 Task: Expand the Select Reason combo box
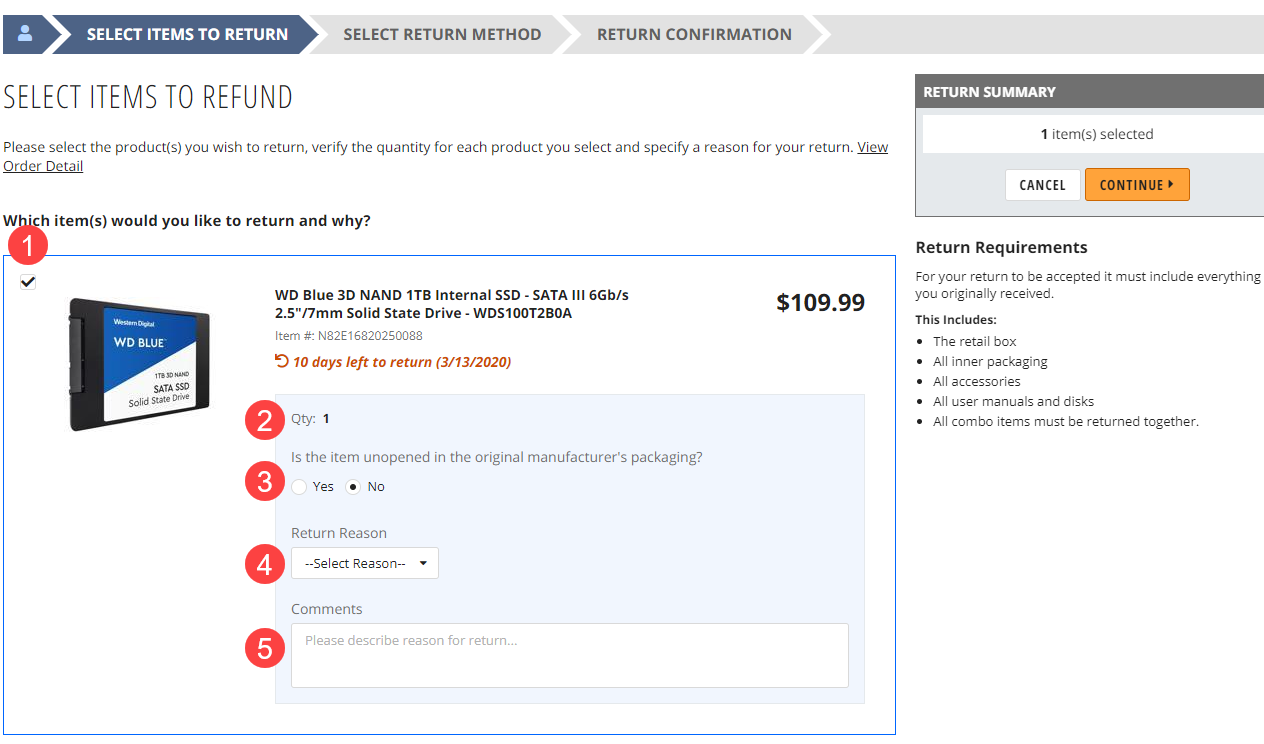click(x=364, y=562)
